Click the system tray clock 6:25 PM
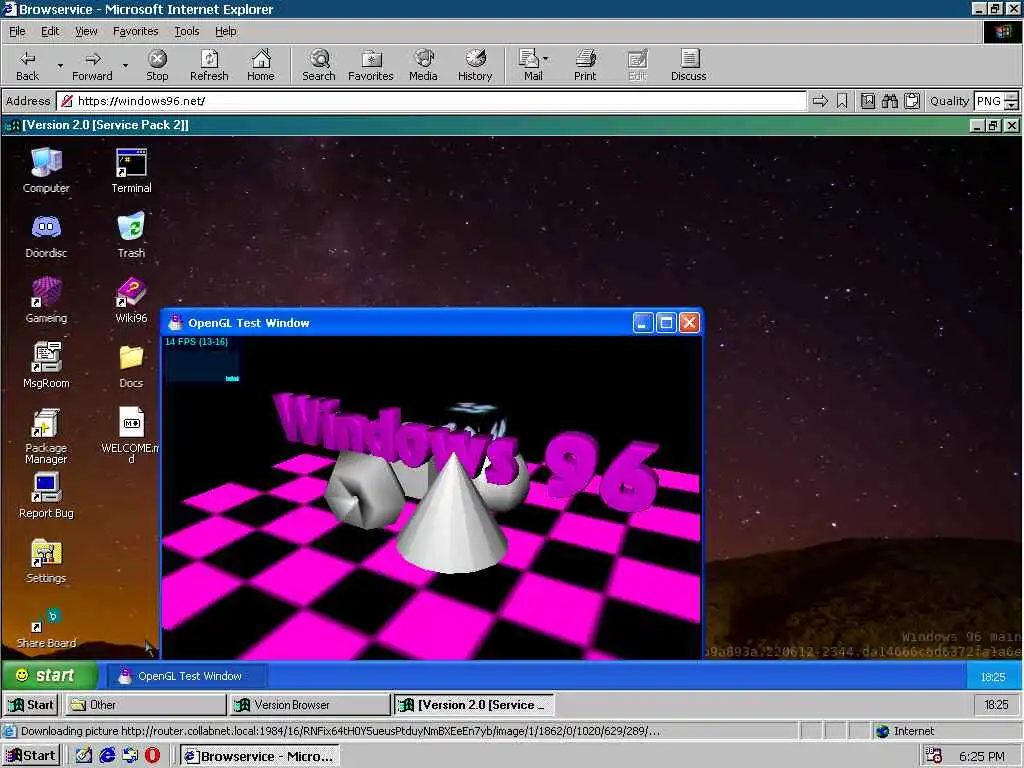This screenshot has width=1024, height=768. click(982, 756)
